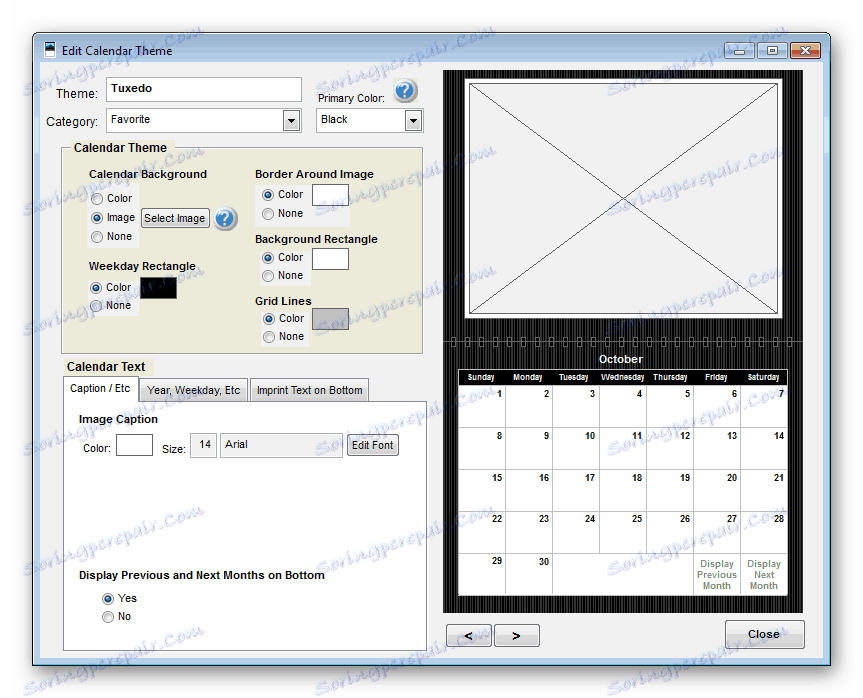This screenshot has width=863, height=698.
Task: Pick Grid Lines gray color swatch
Action: coord(330,319)
